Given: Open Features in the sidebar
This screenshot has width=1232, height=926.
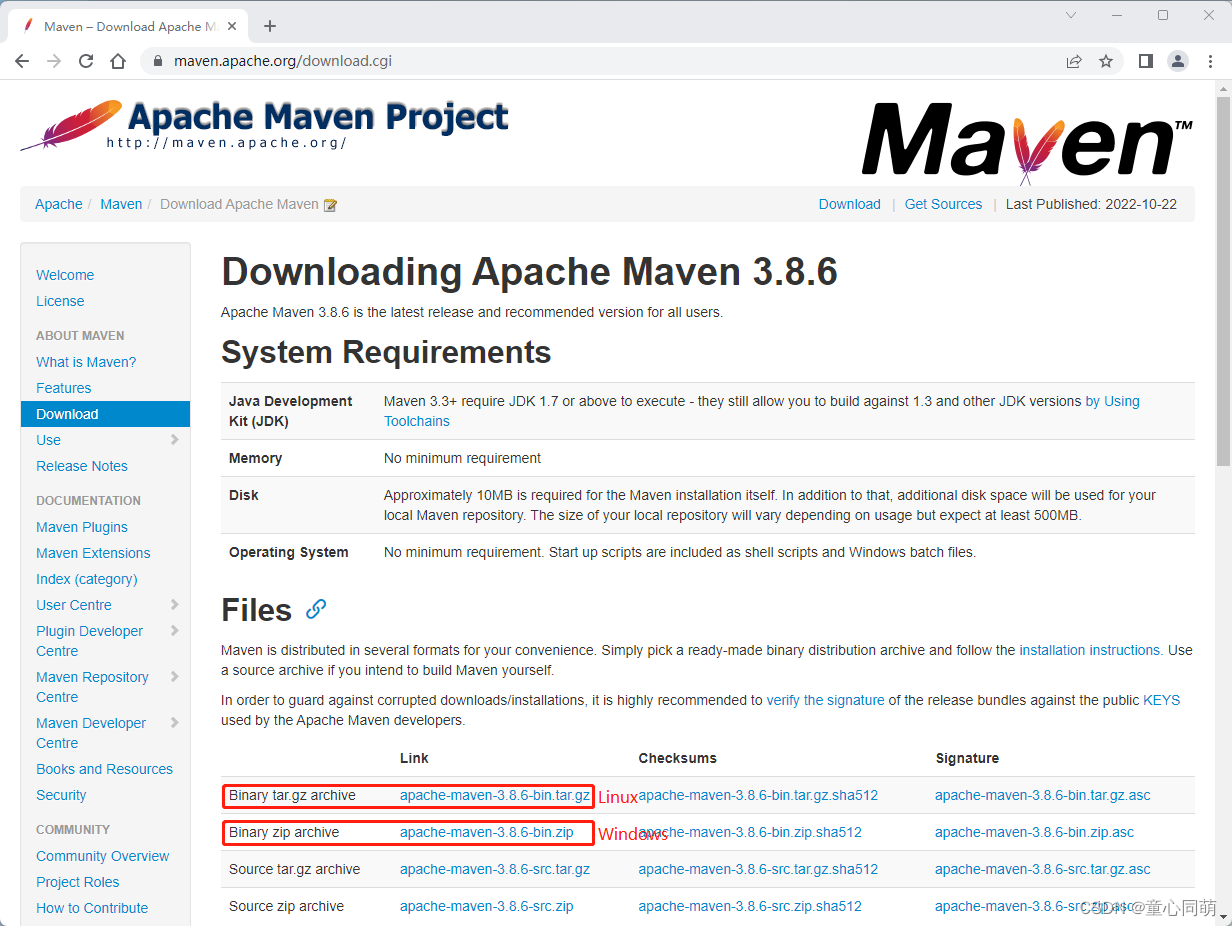Looking at the screenshot, I should pyautogui.click(x=63, y=388).
